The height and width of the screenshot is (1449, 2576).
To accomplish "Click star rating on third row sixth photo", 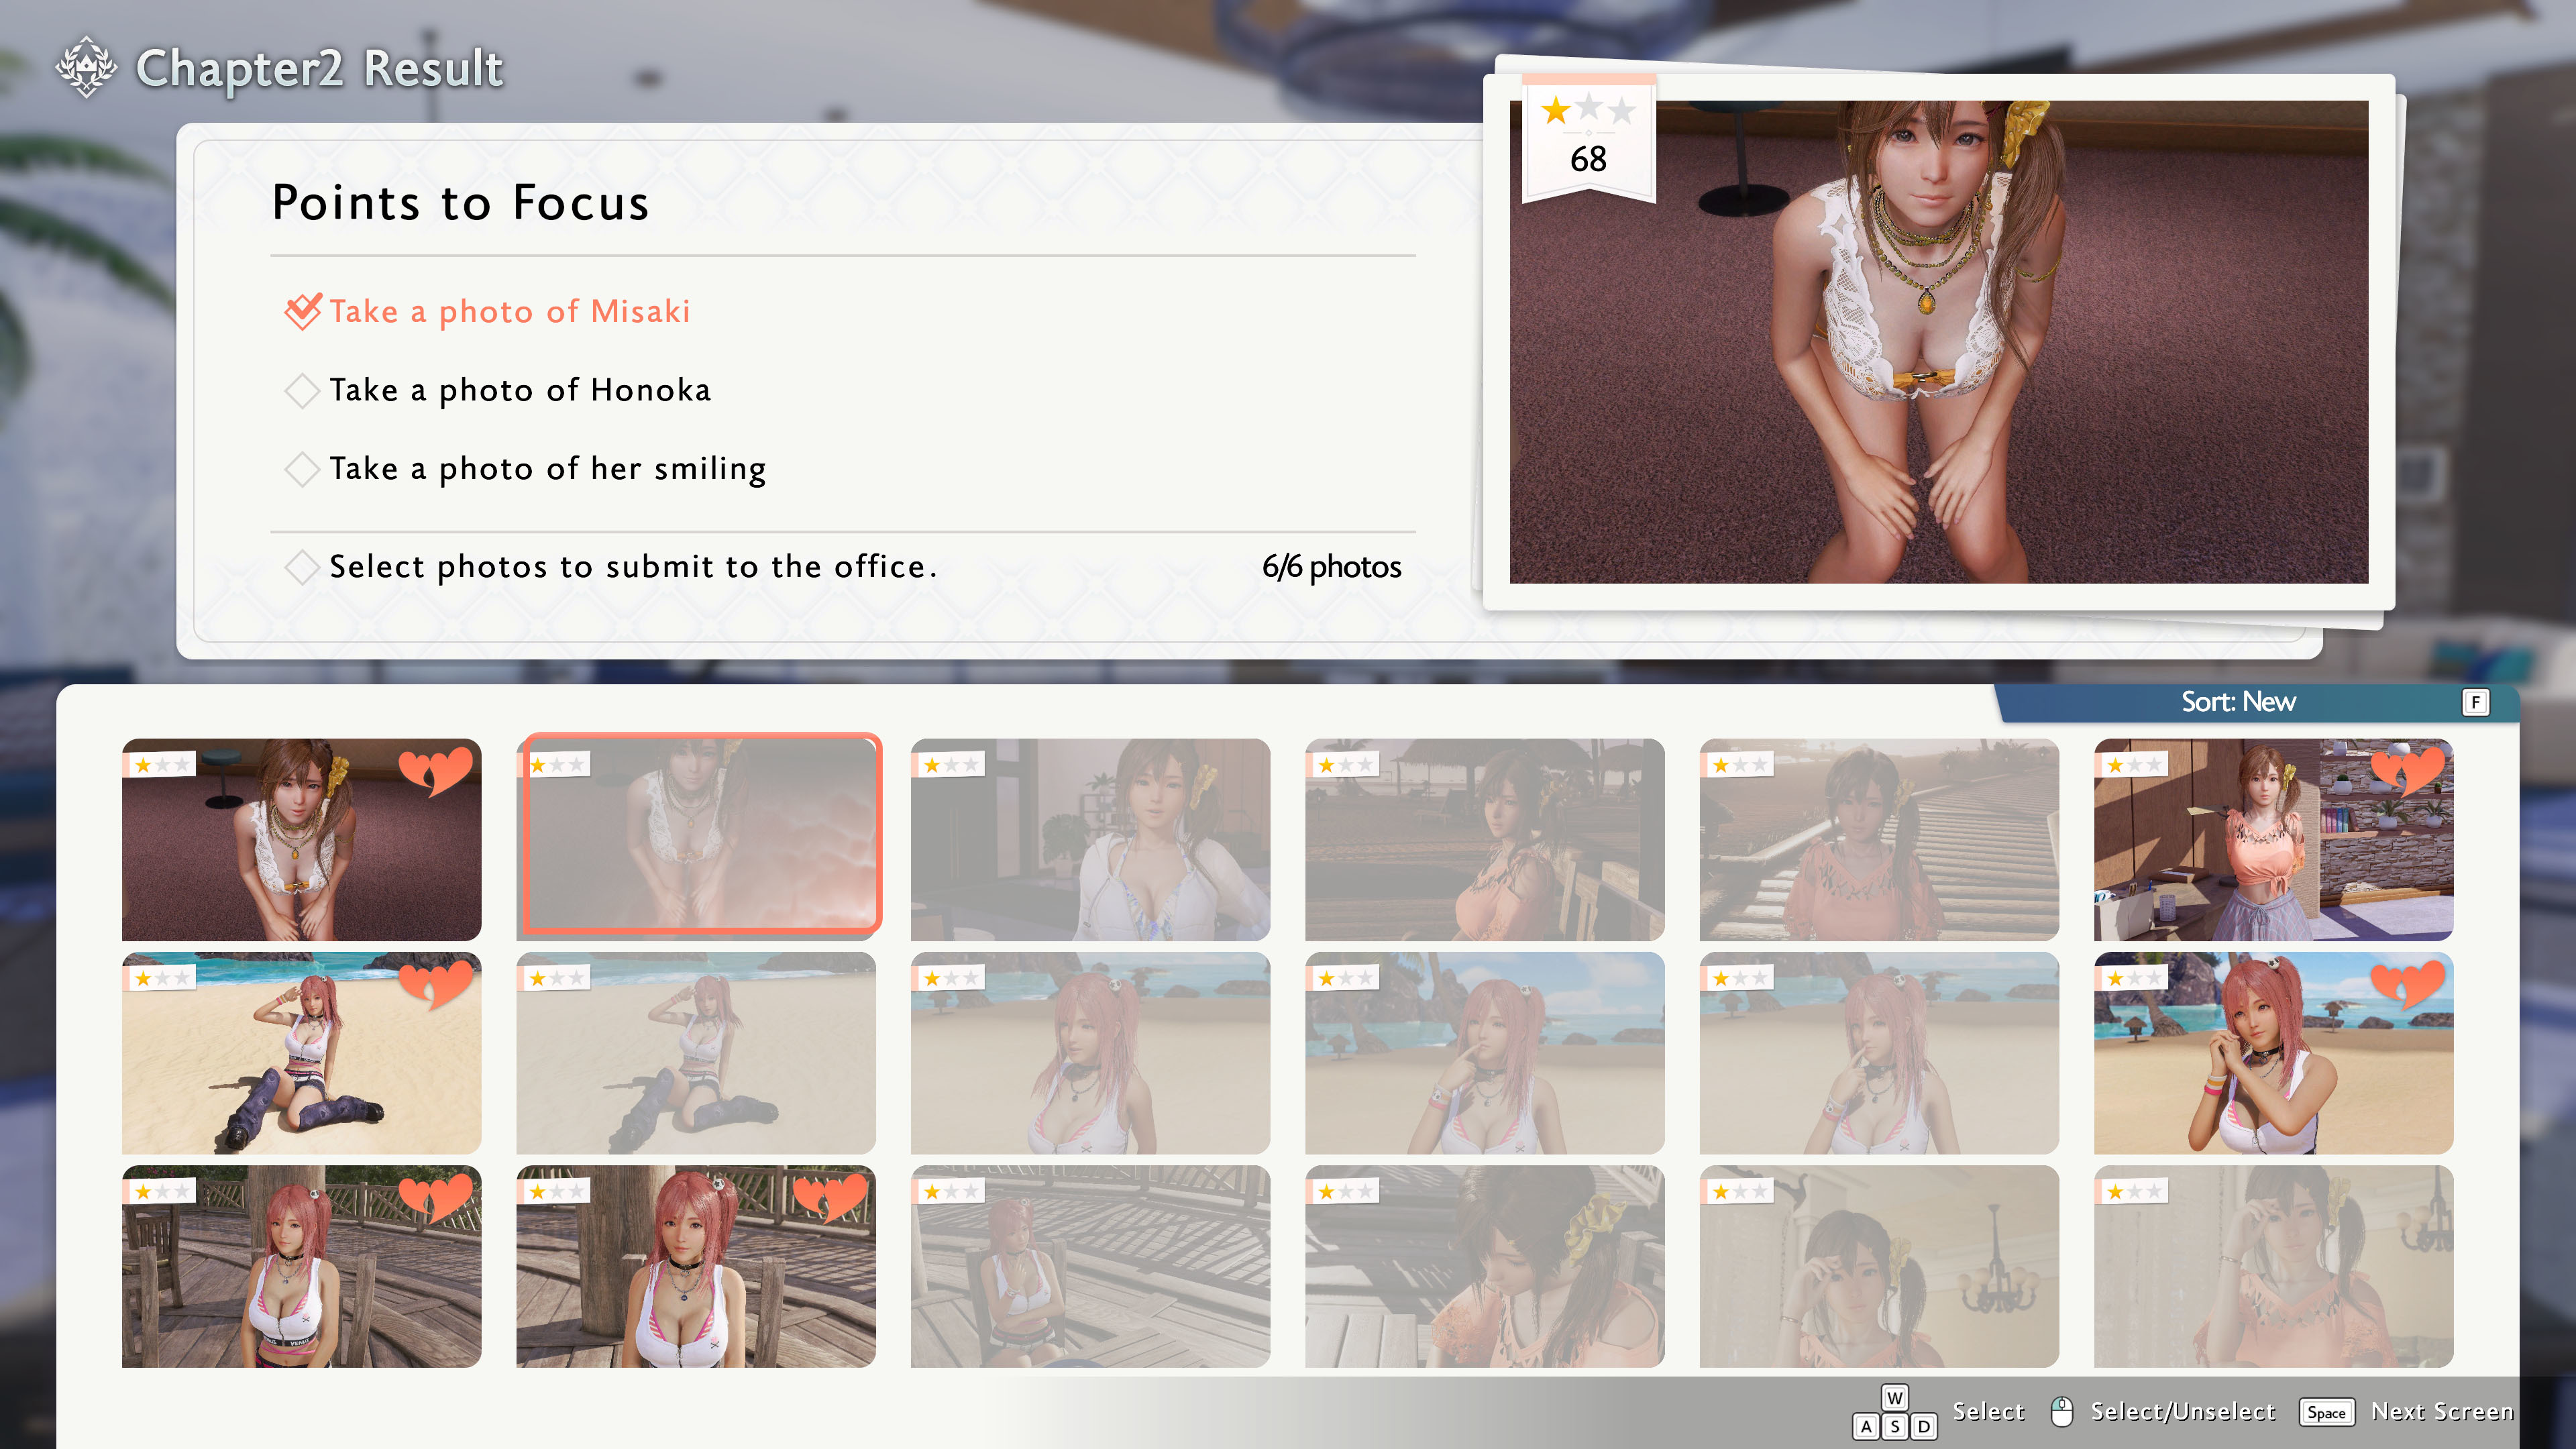I will click(x=2132, y=1191).
